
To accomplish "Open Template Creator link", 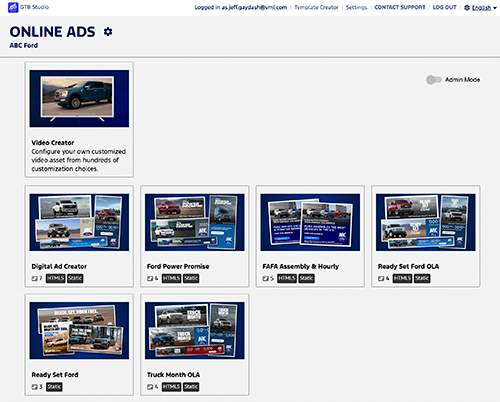I will (316, 7).
